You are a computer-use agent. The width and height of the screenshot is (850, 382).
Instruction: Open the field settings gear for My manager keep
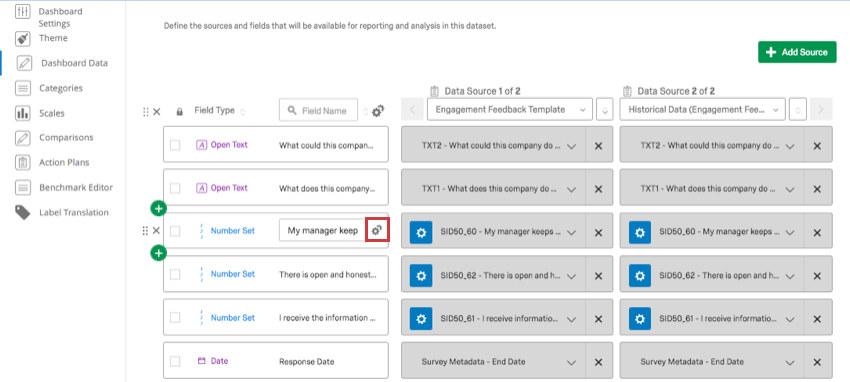pos(377,230)
